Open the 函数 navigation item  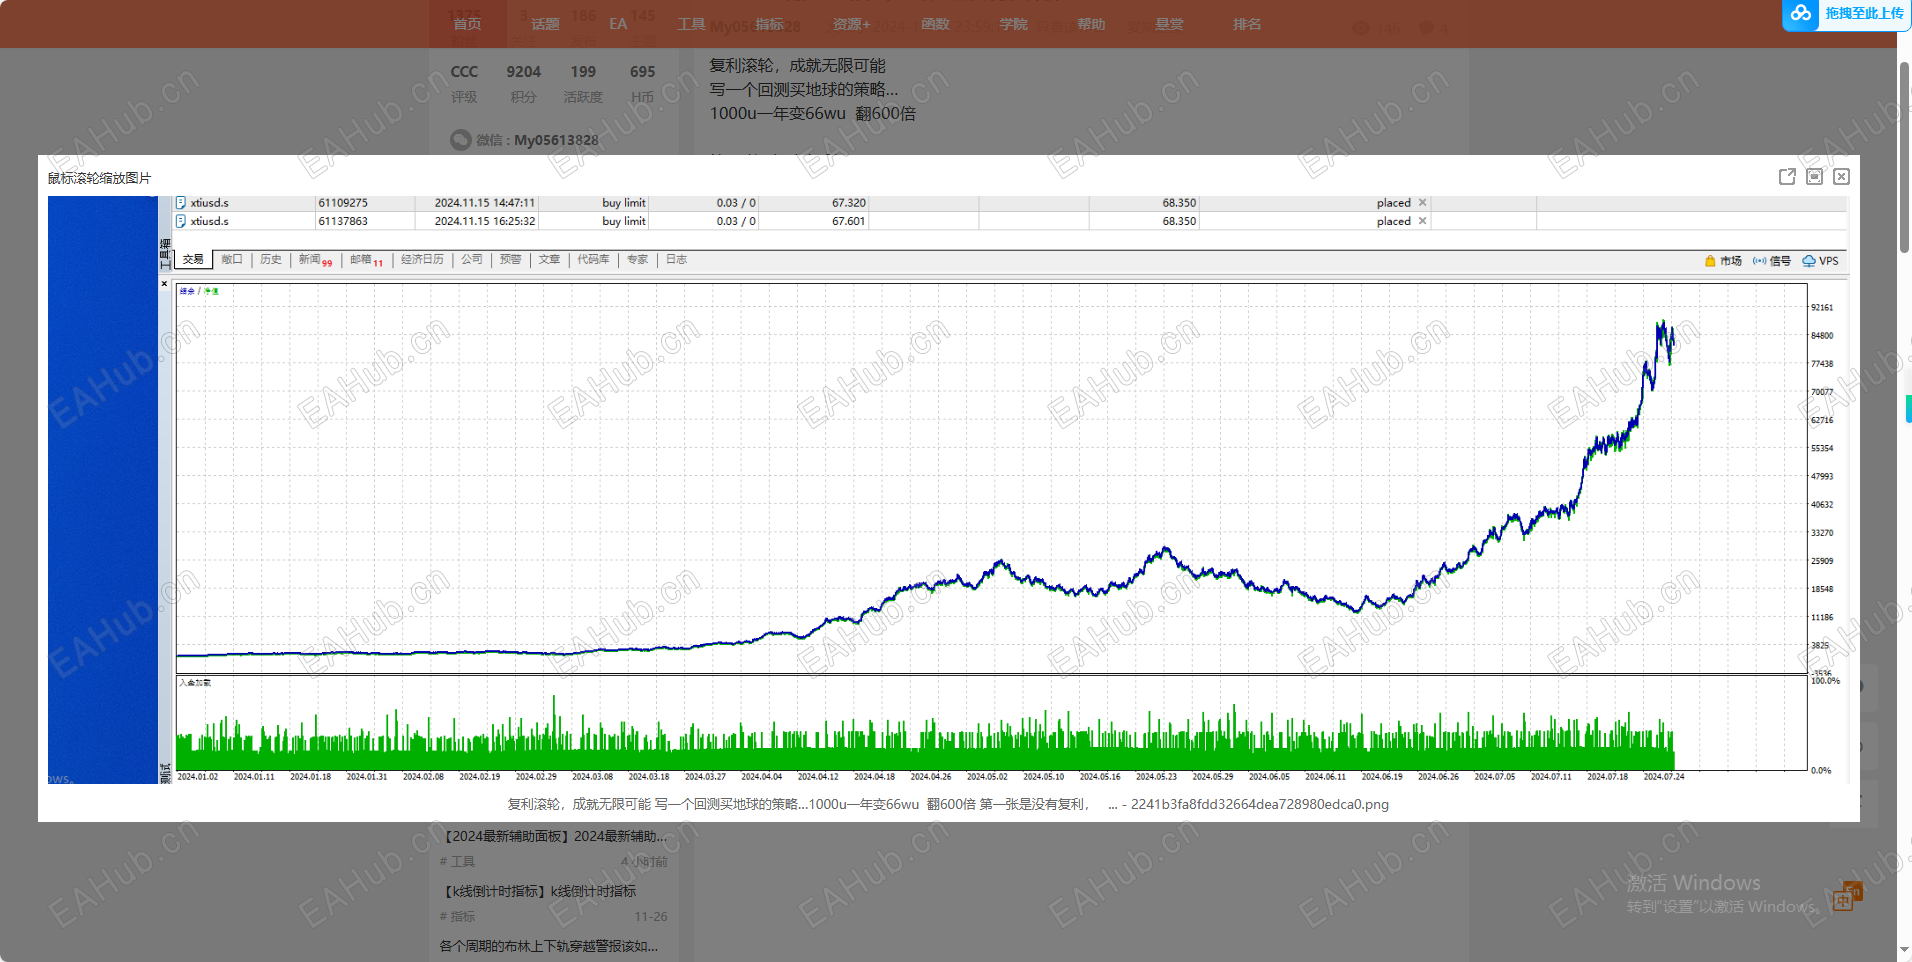[x=935, y=24]
